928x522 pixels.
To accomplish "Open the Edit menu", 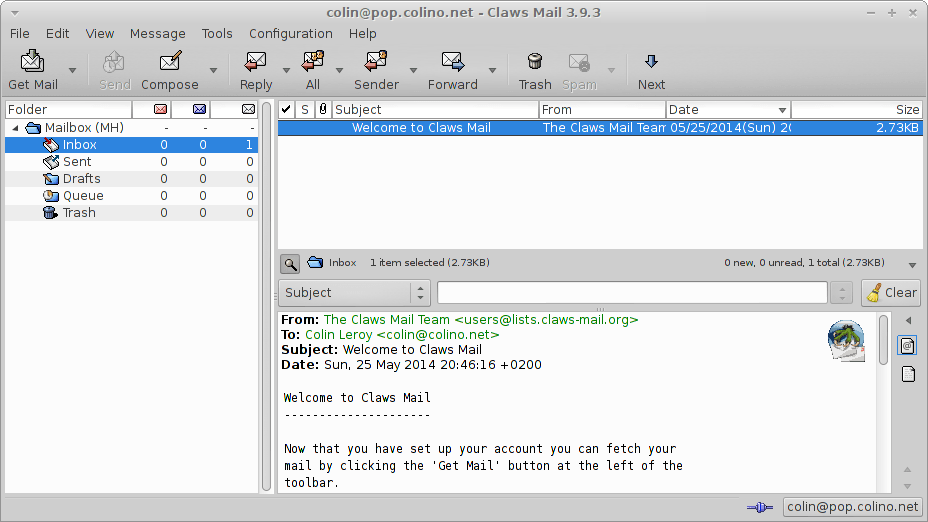I will pyautogui.click(x=57, y=34).
